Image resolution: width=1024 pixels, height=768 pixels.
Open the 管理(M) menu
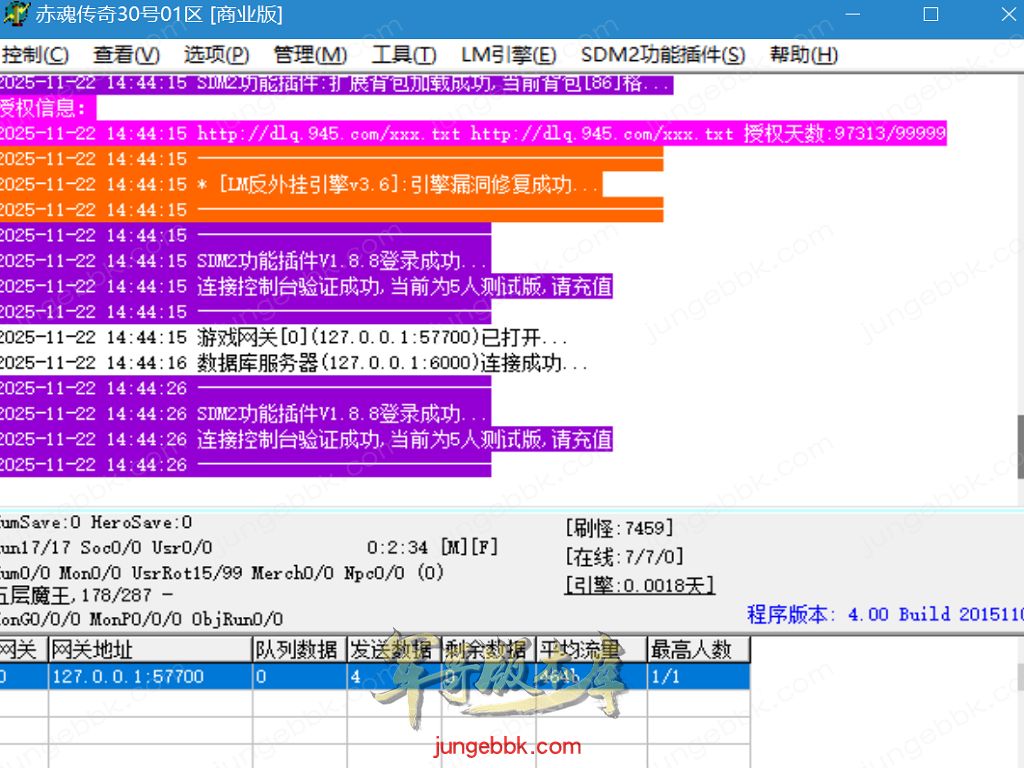click(x=310, y=55)
